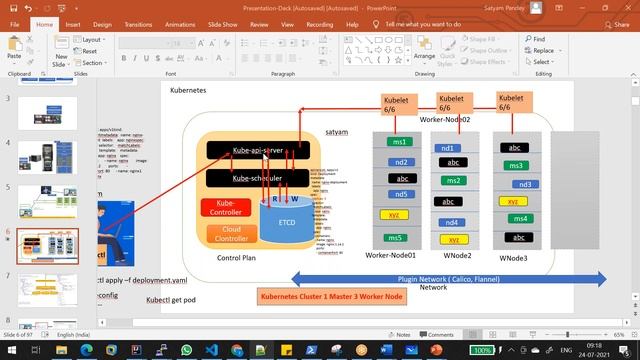Toggle Underline formatting
This screenshot has height=360, width=640.
pos(146,58)
